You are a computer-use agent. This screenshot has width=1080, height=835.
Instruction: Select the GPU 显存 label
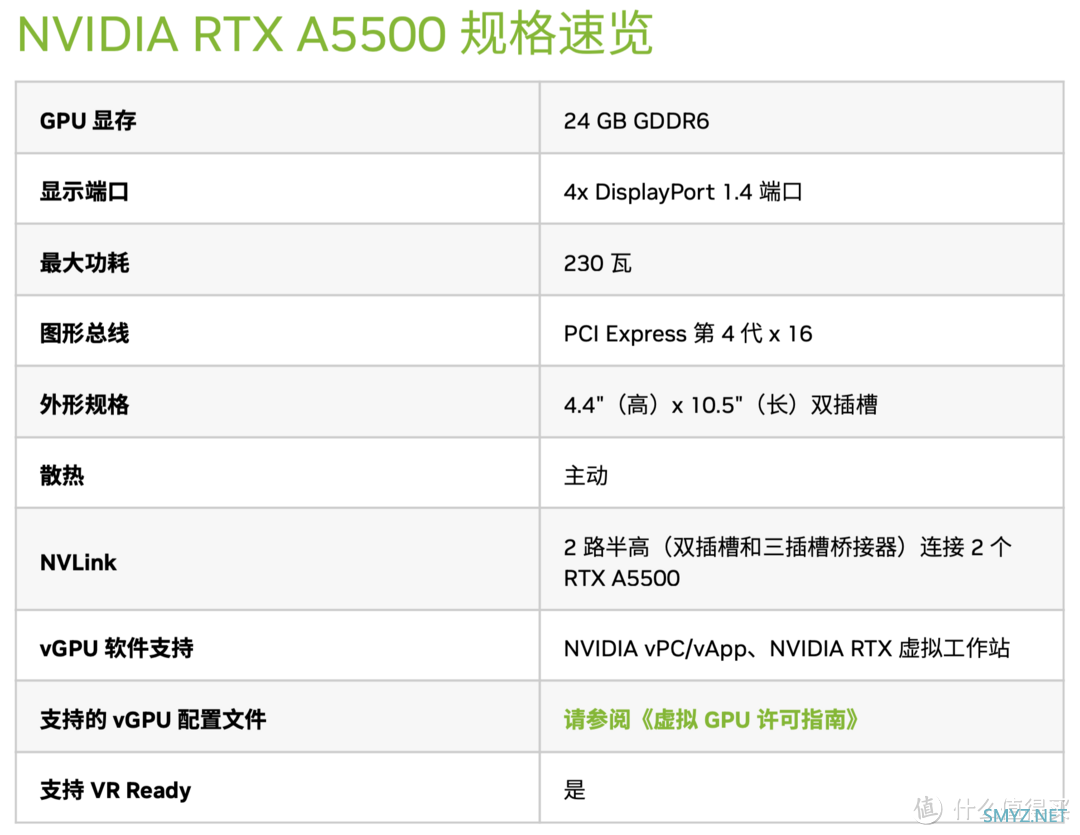88,121
